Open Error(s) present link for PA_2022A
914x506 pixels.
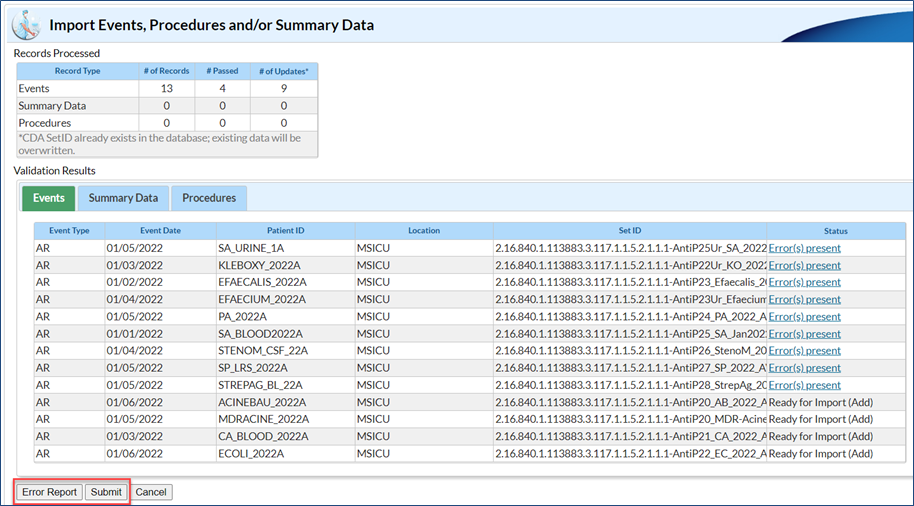point(804,317)
